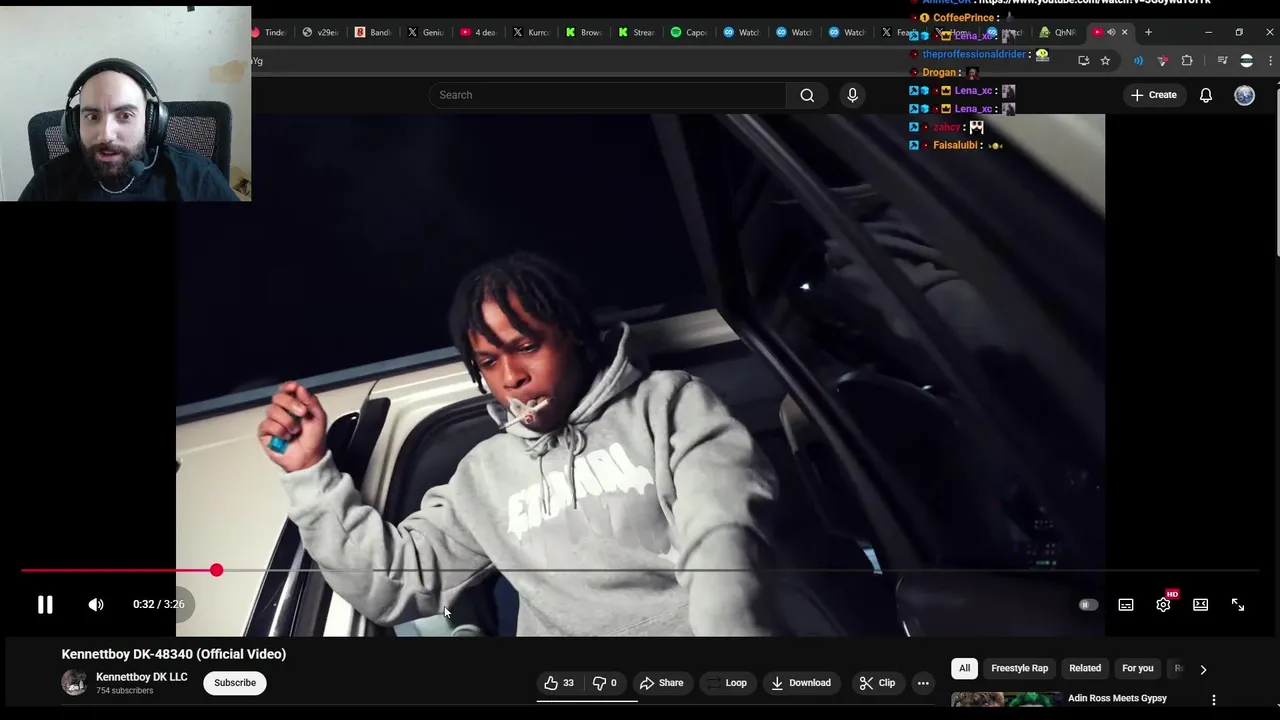Open Chrome three-dot menu

[x=1270, y=61]
